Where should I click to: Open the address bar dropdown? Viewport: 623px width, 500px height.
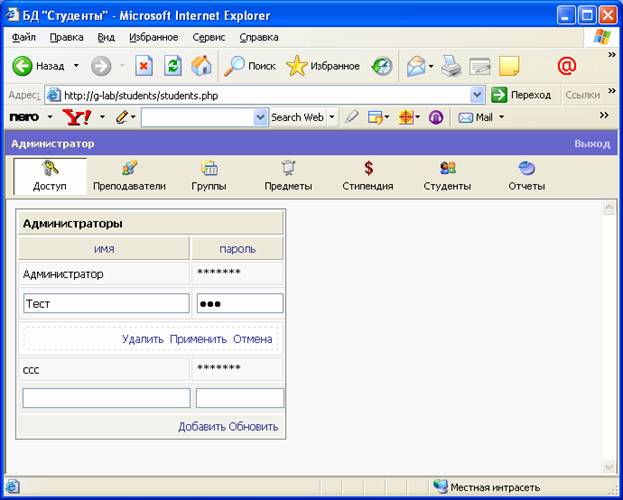coord(477,95)
